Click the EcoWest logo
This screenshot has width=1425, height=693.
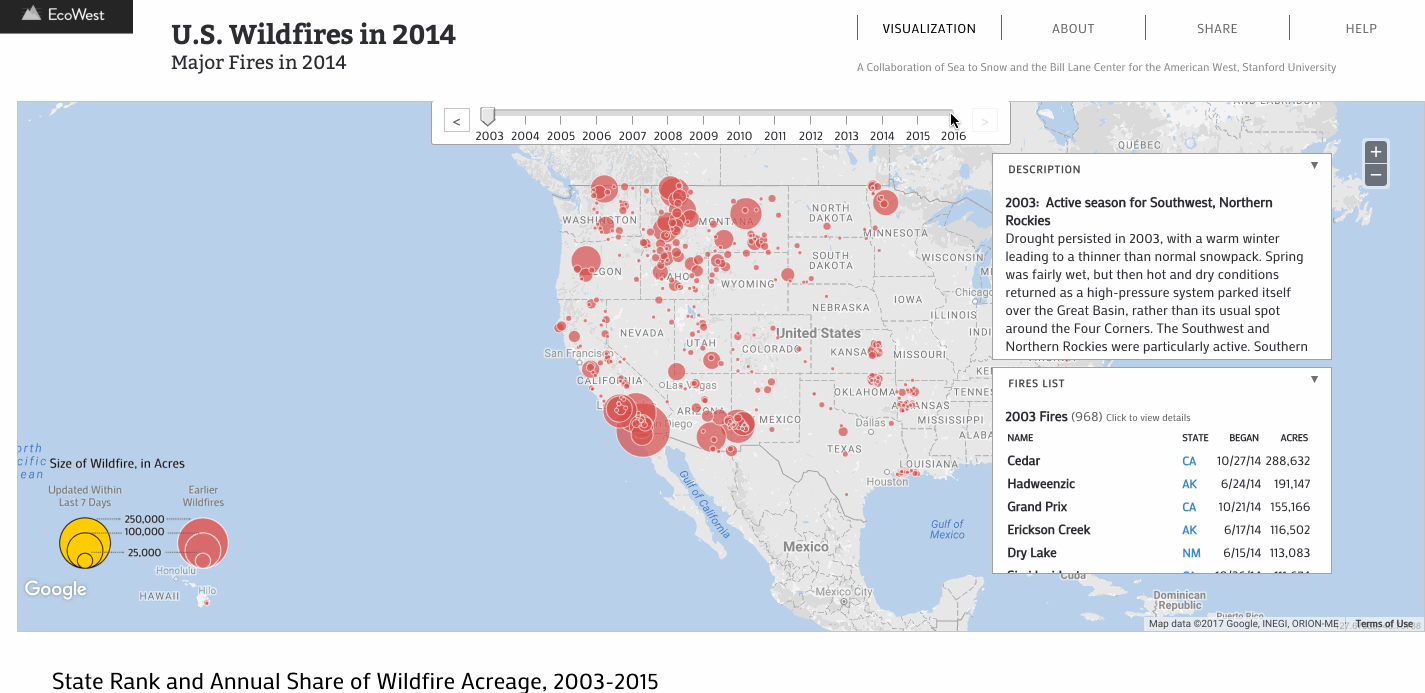click(65, 15)
